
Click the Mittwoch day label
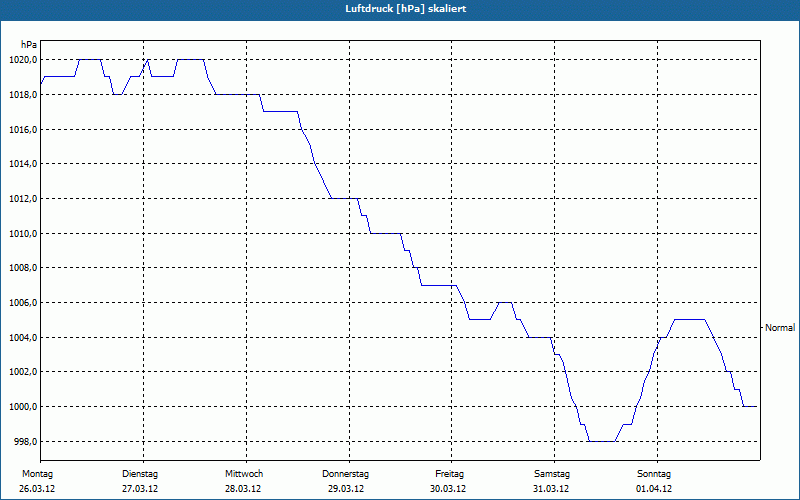(x=244, y=474)
